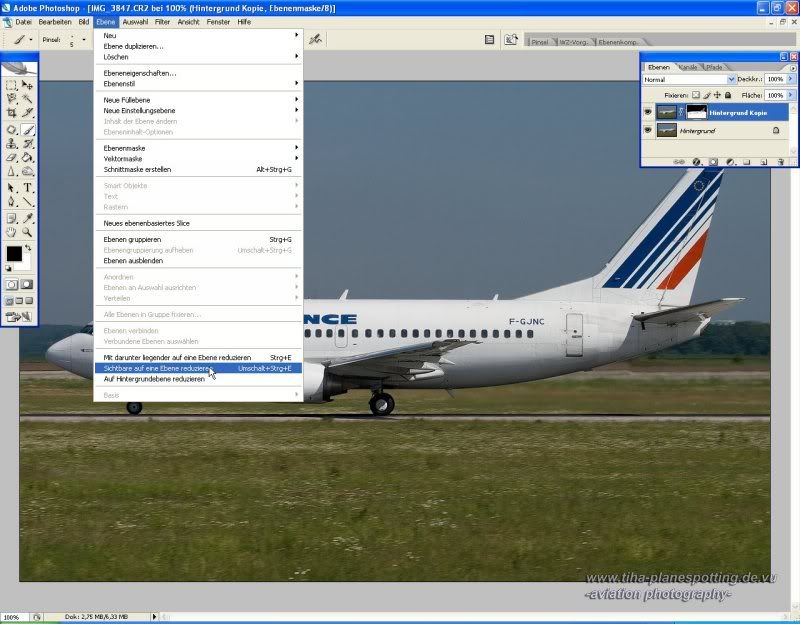Enable airbrush option in options bar
Screen dimensions: 800x624
click(315, 39)
